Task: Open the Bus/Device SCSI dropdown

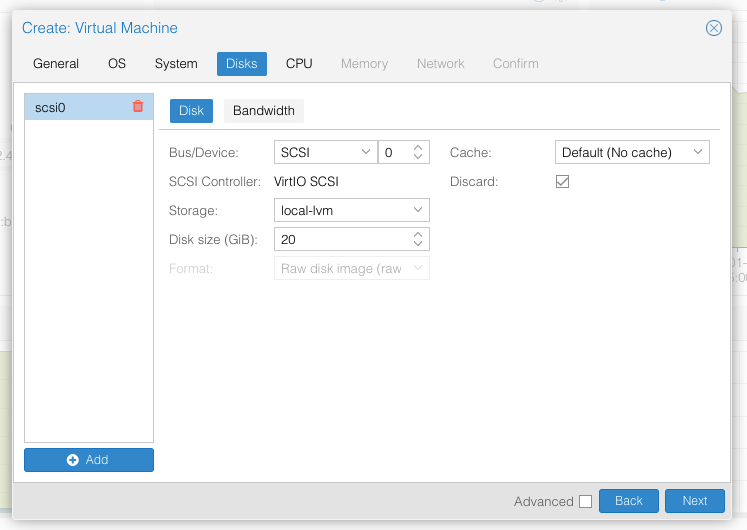Action: (x=325, y=152)
